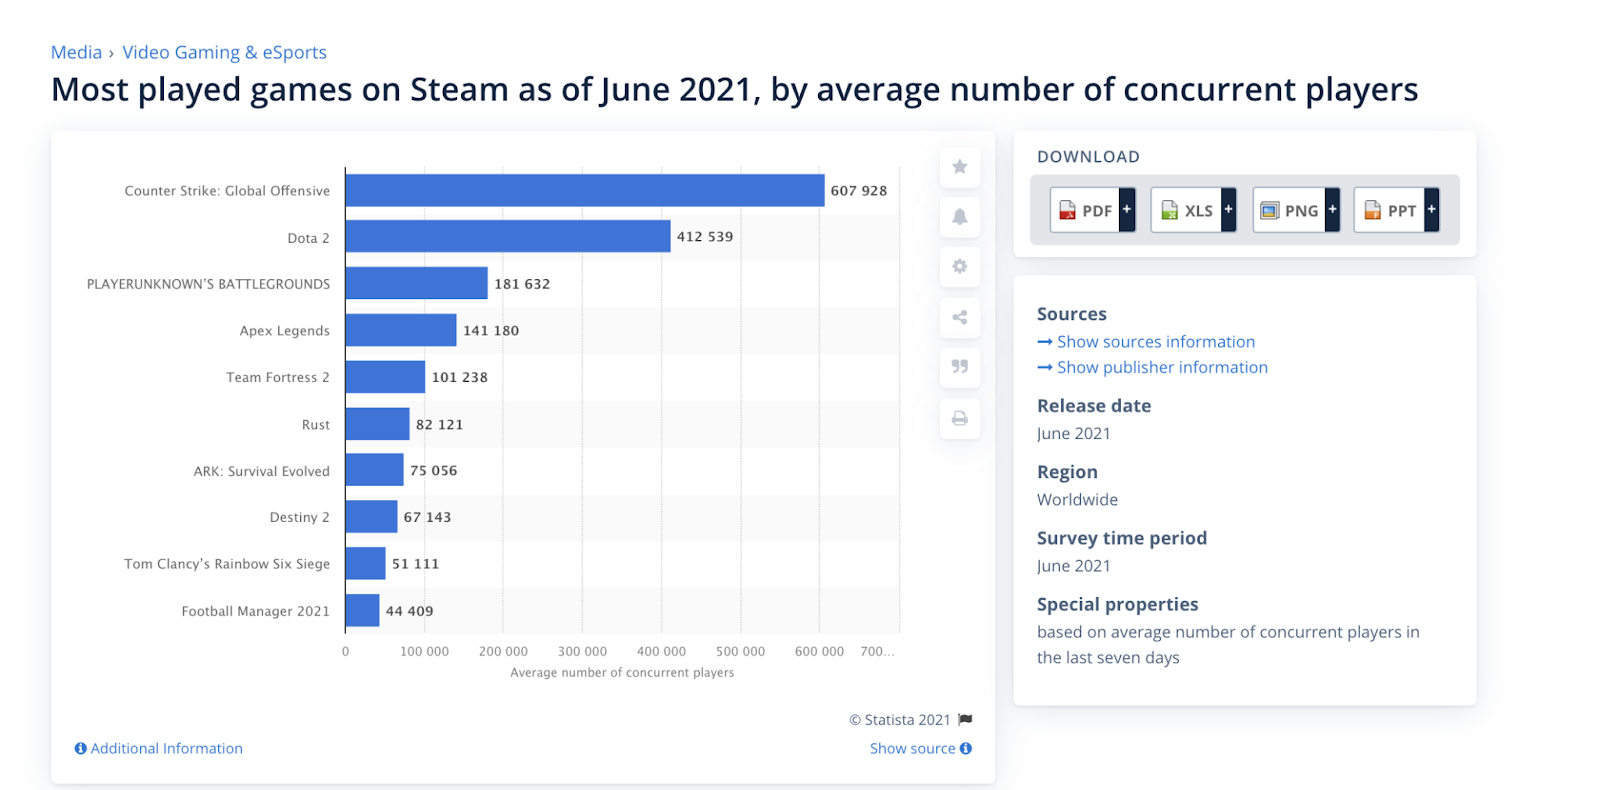
Task: Click the quotation mark citation icon
Action: (959, 367)
